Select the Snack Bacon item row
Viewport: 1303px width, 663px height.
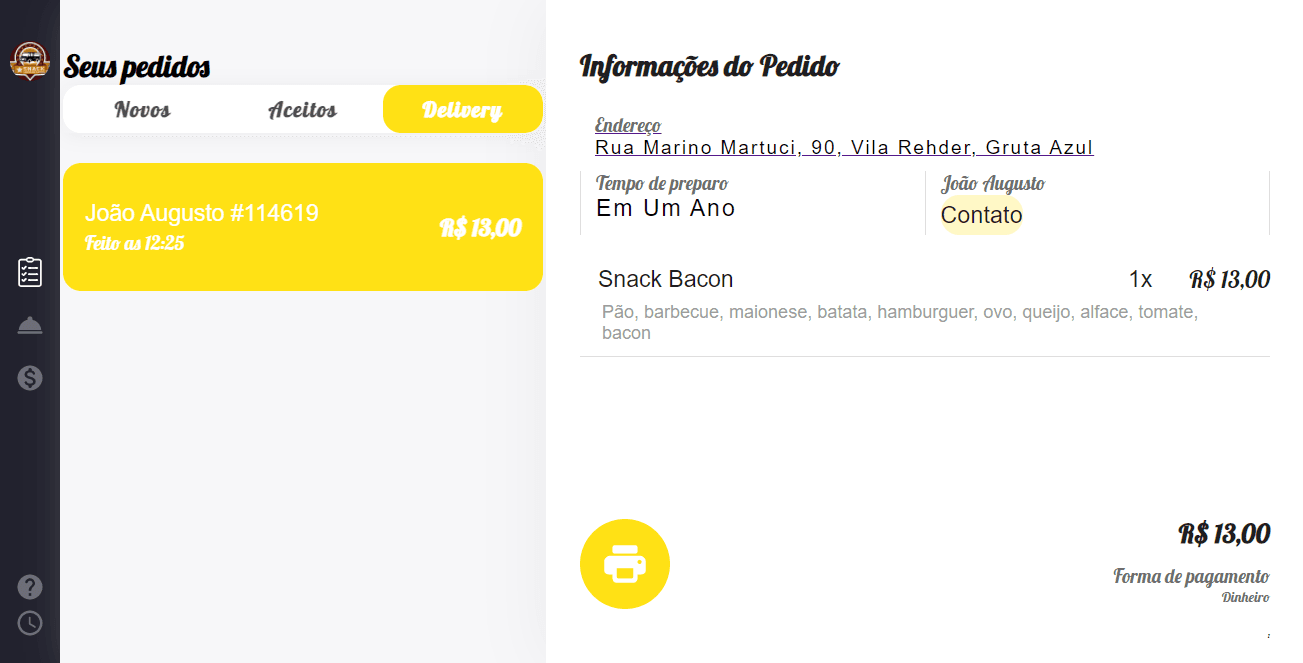[x=666, y=279]
